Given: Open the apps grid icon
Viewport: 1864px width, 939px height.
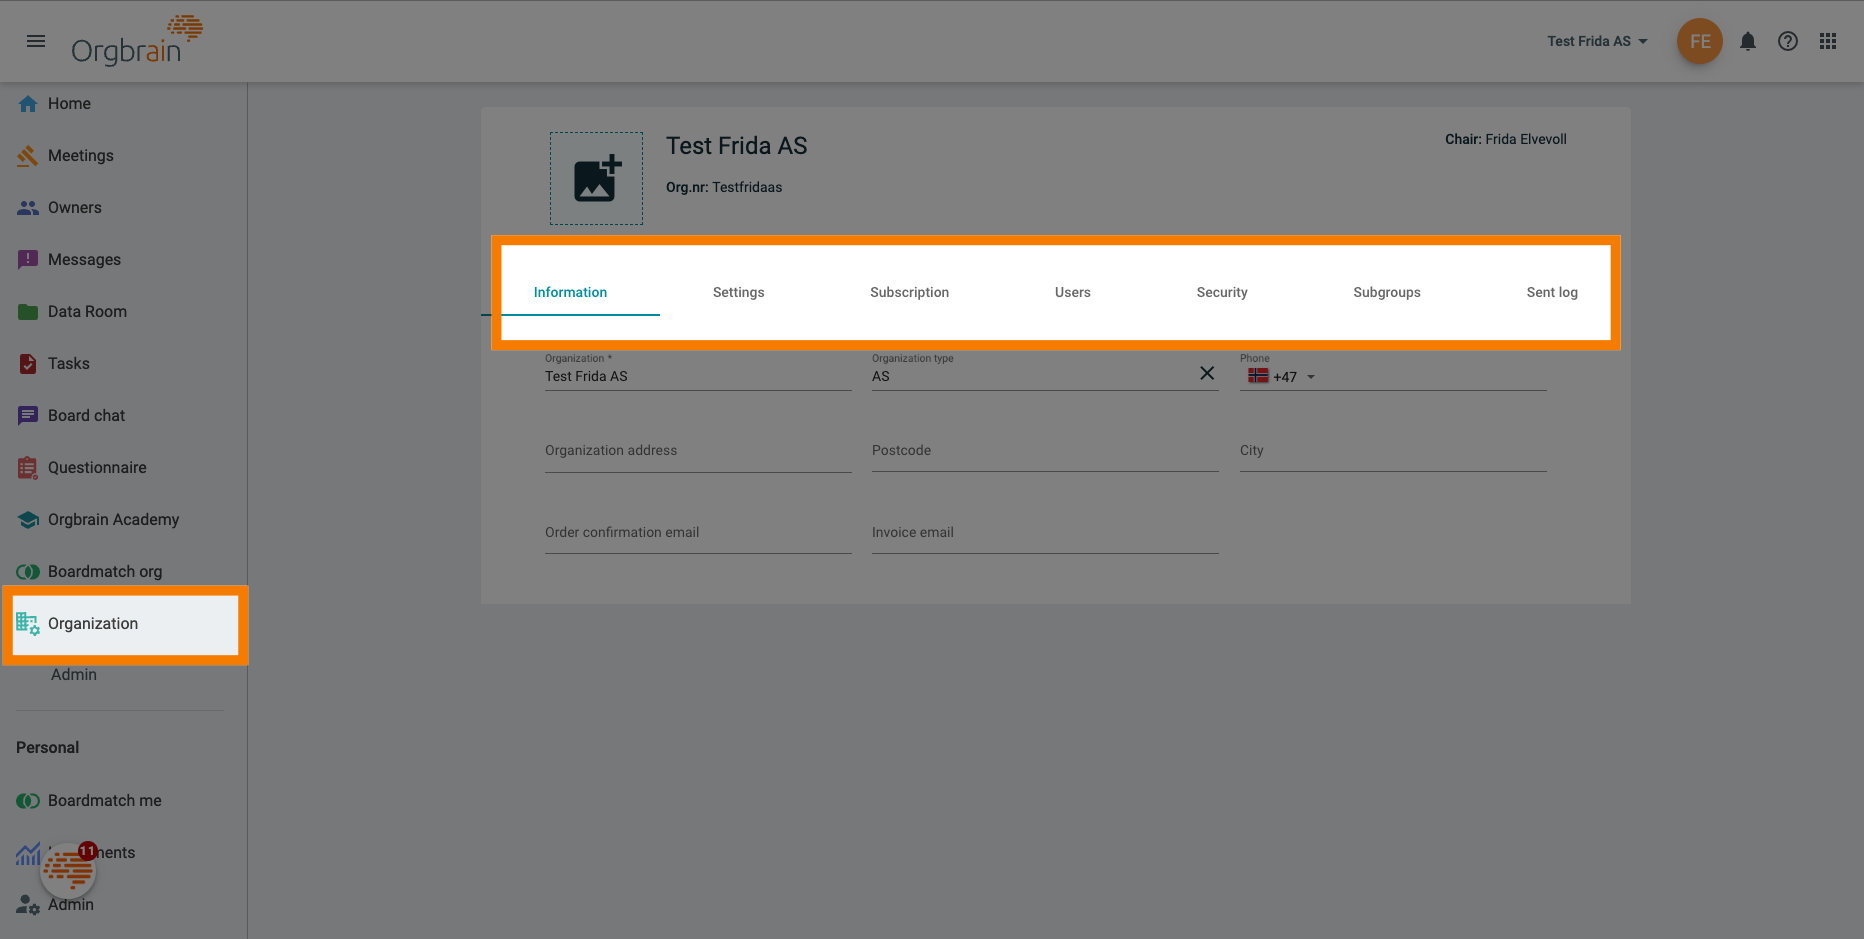Looking at the screenshot, I should point(1828,41).
